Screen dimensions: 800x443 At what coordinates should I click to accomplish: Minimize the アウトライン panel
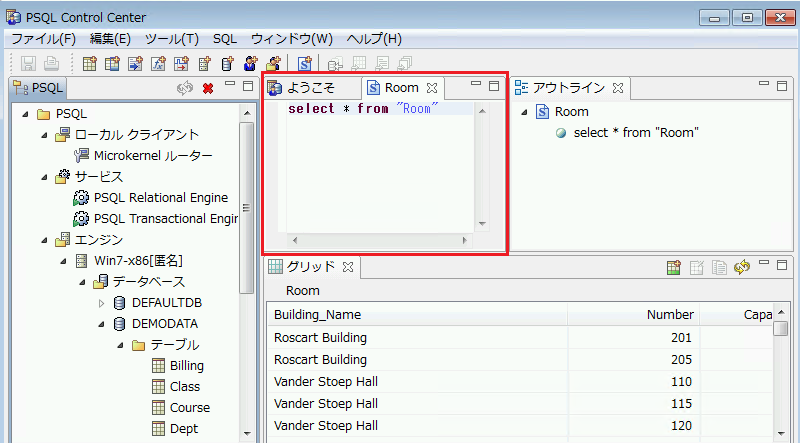tap(764, 85)
